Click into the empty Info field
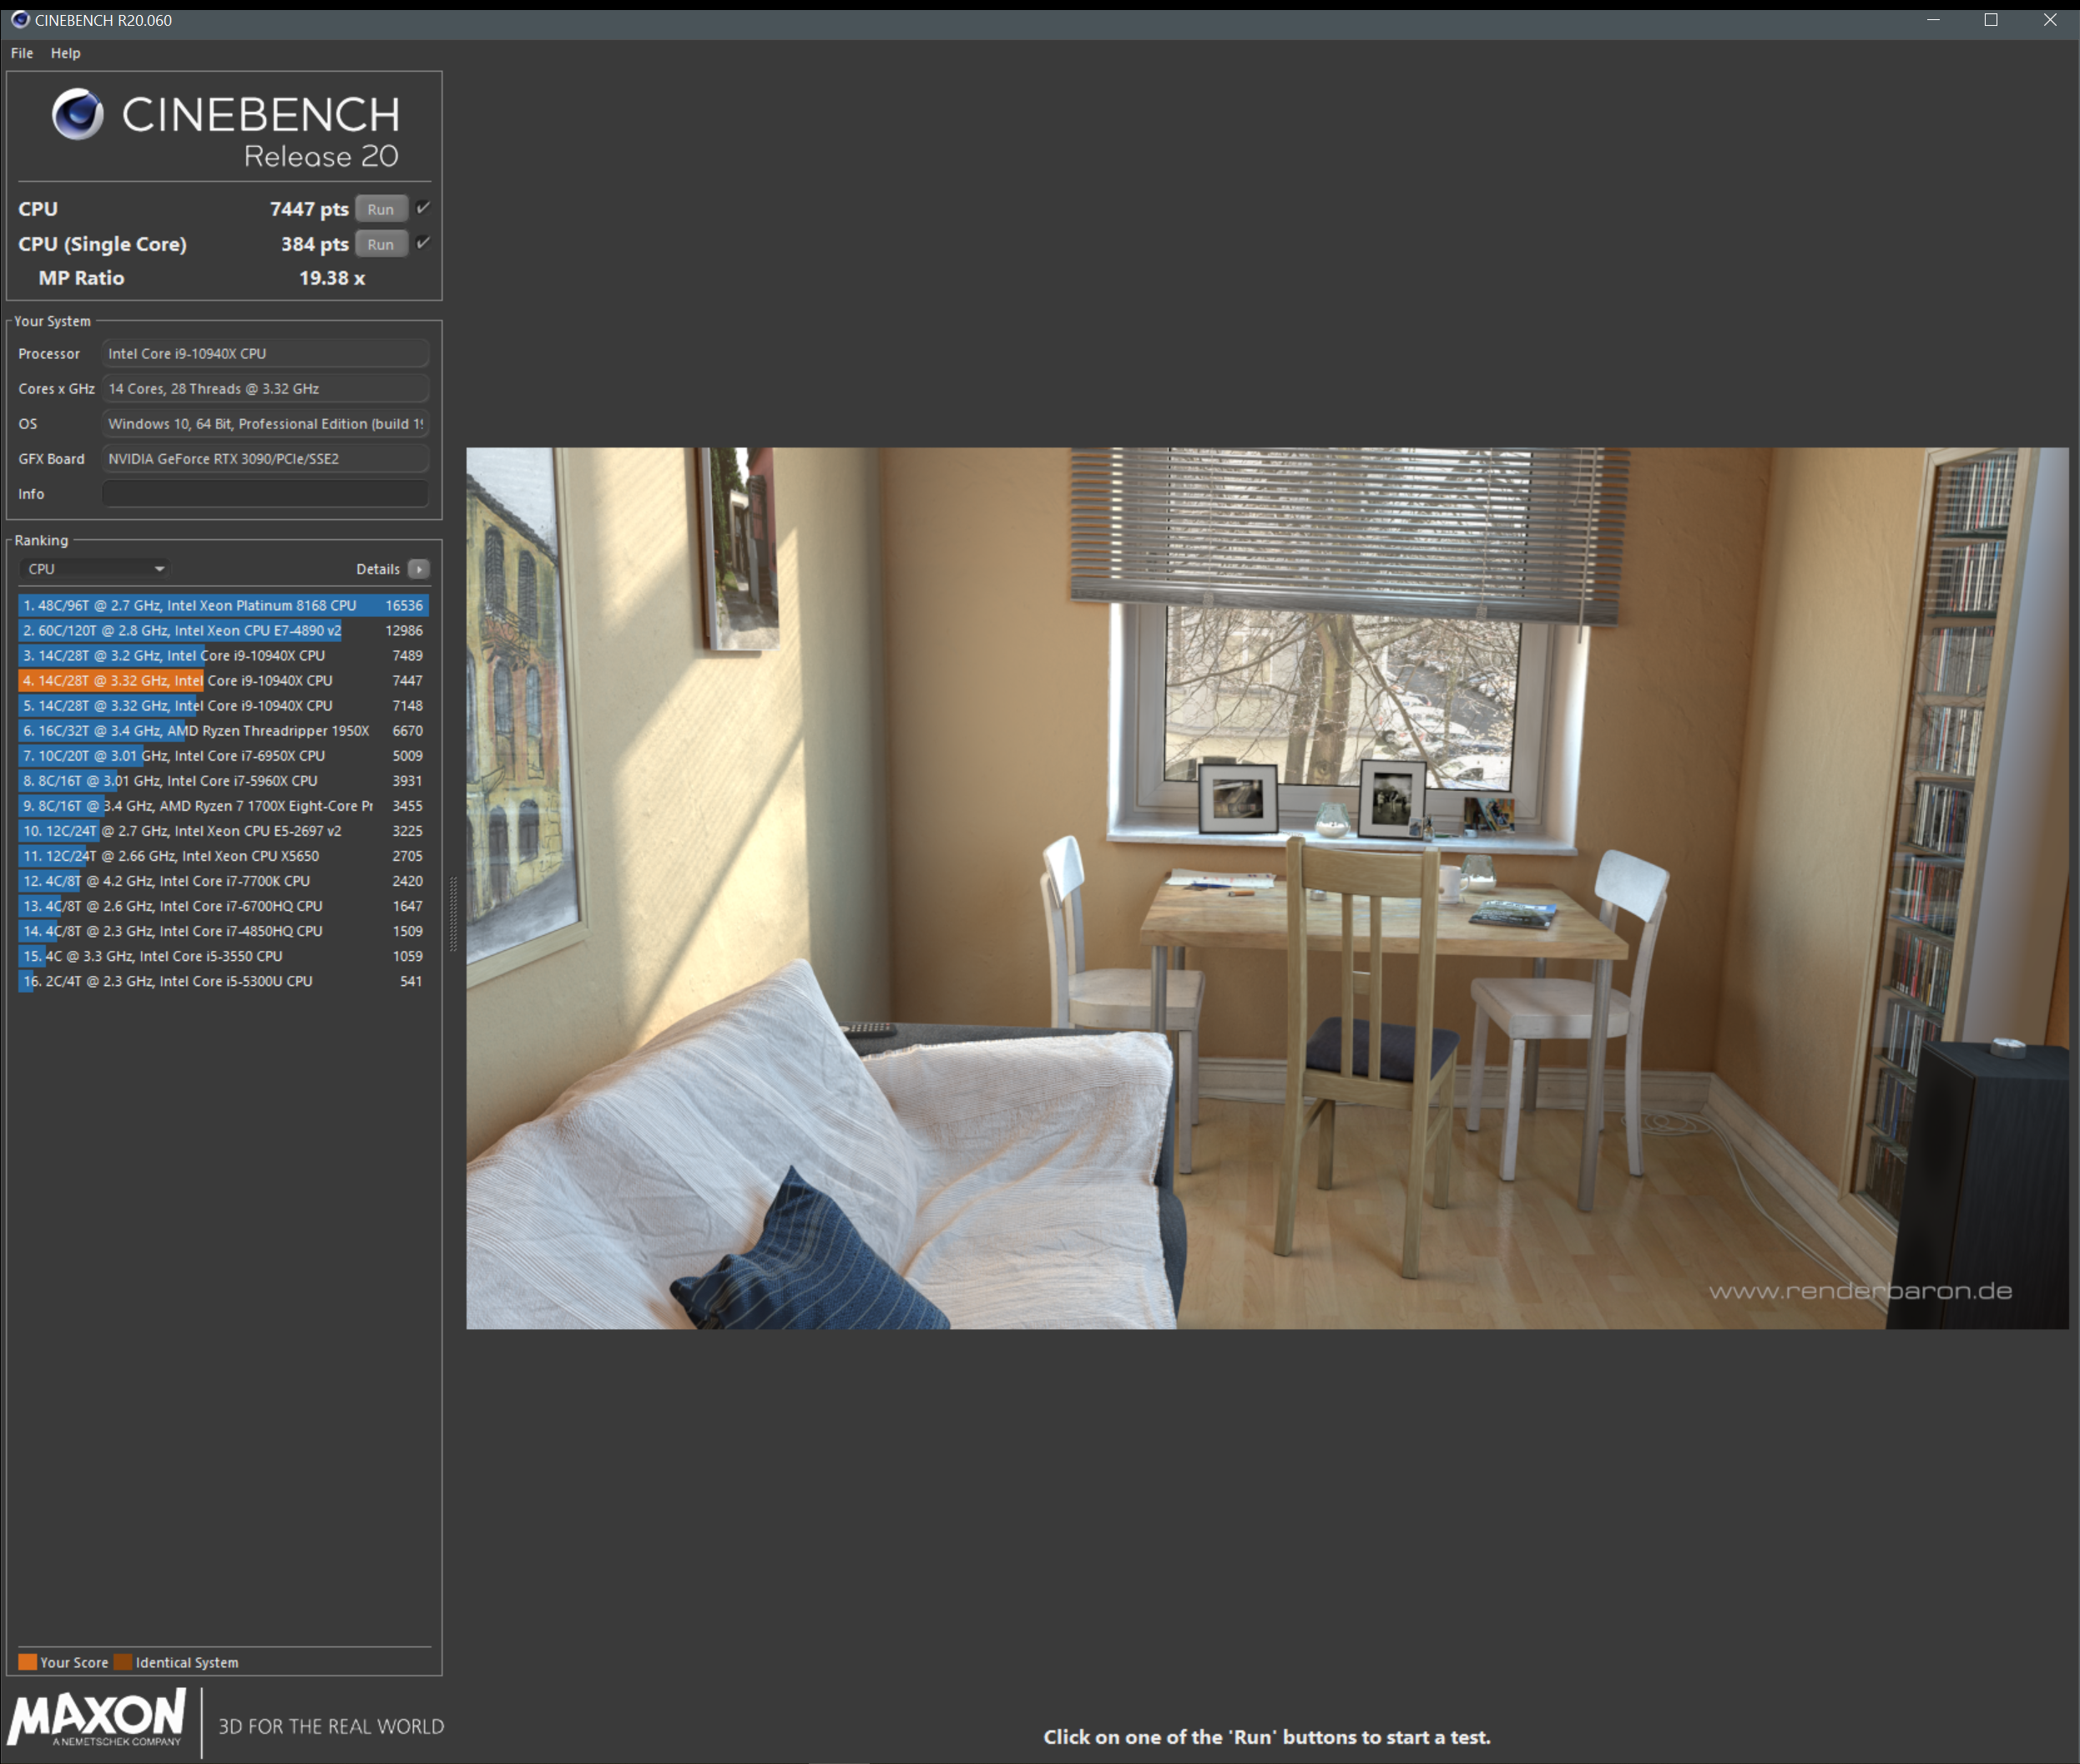The height and width of the screenshot is (1764, 2080). coord(265,494)
